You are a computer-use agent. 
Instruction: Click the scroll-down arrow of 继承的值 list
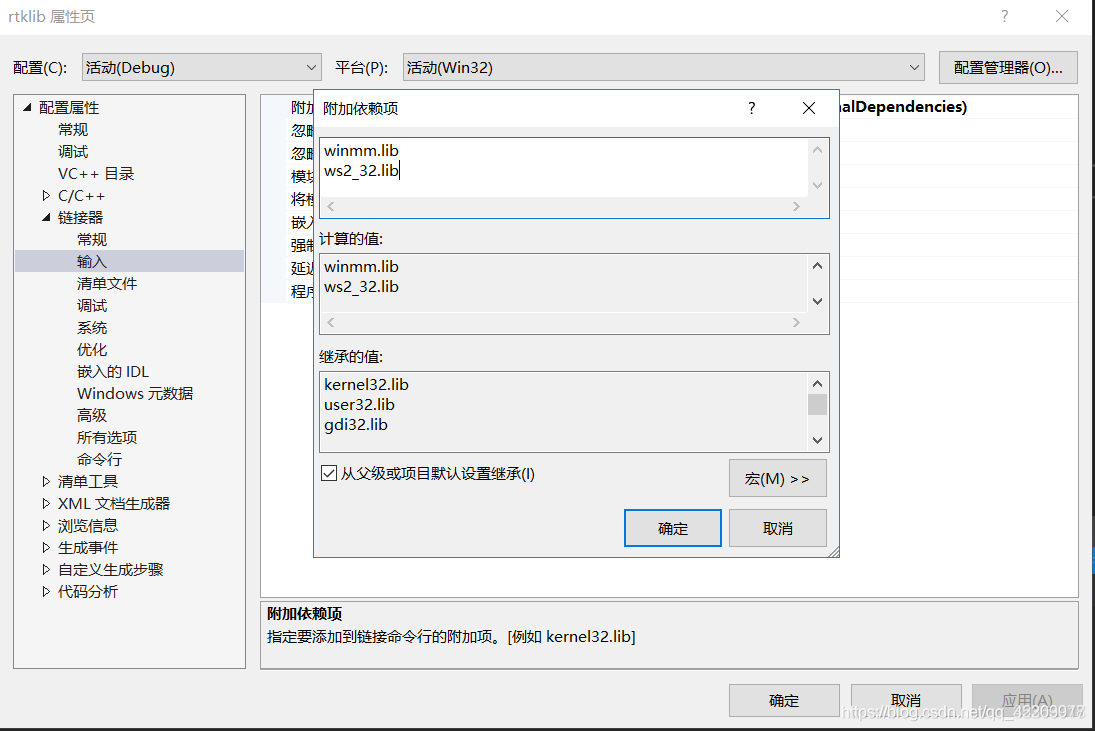point(817,441)
